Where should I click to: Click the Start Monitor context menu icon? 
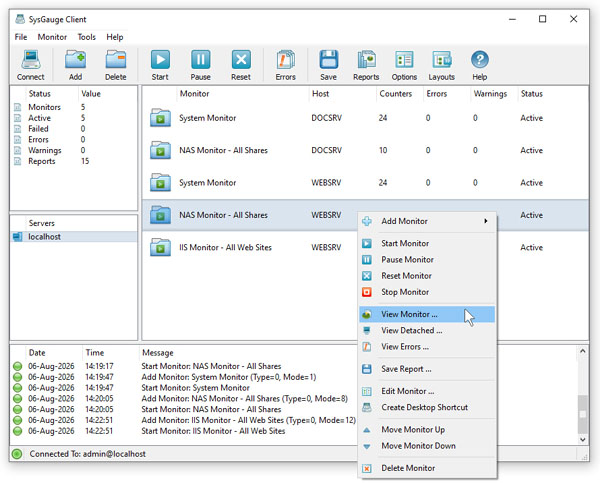pos(367,243)
